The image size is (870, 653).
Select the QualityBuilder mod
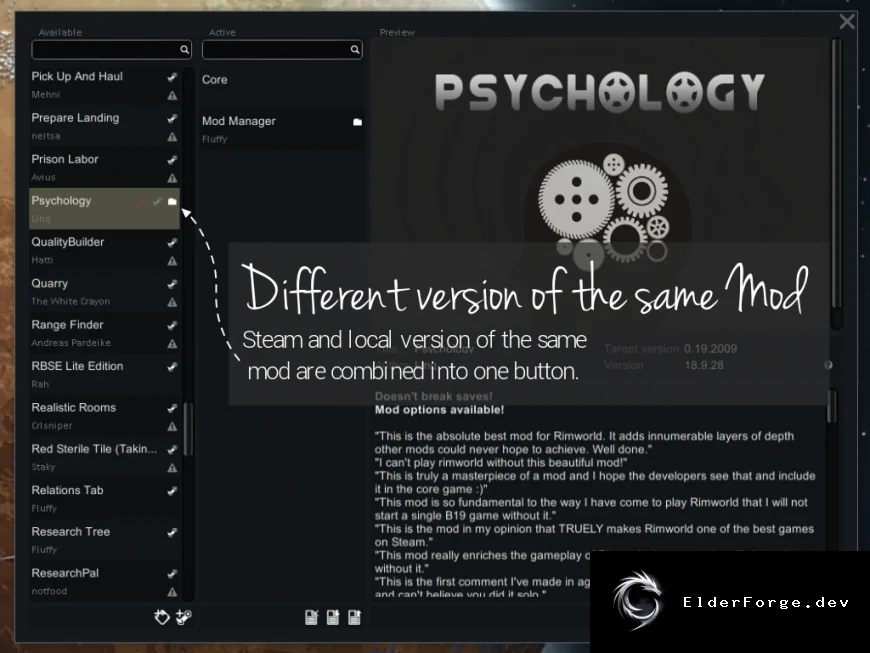[x=104, y=251]
